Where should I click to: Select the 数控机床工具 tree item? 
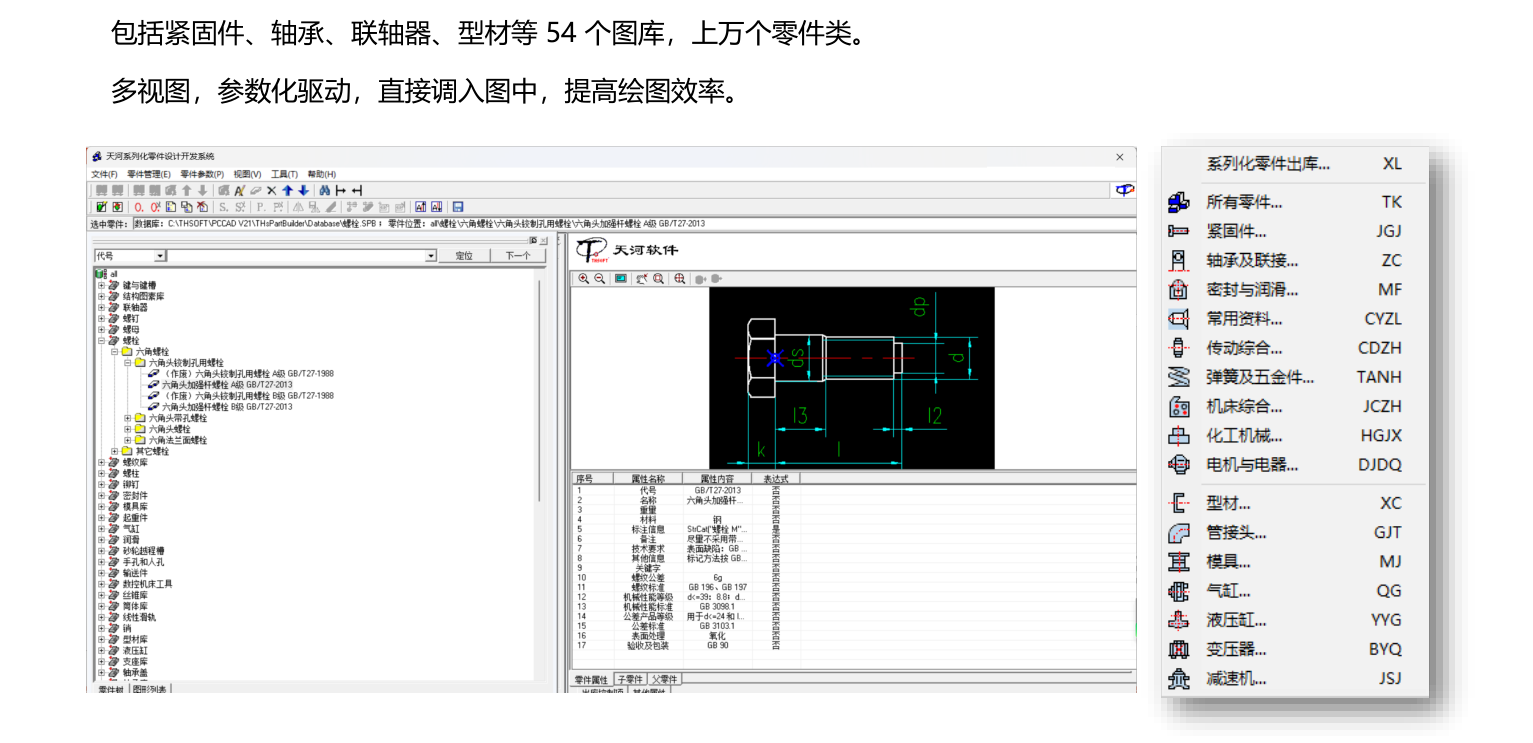(147, 583)
